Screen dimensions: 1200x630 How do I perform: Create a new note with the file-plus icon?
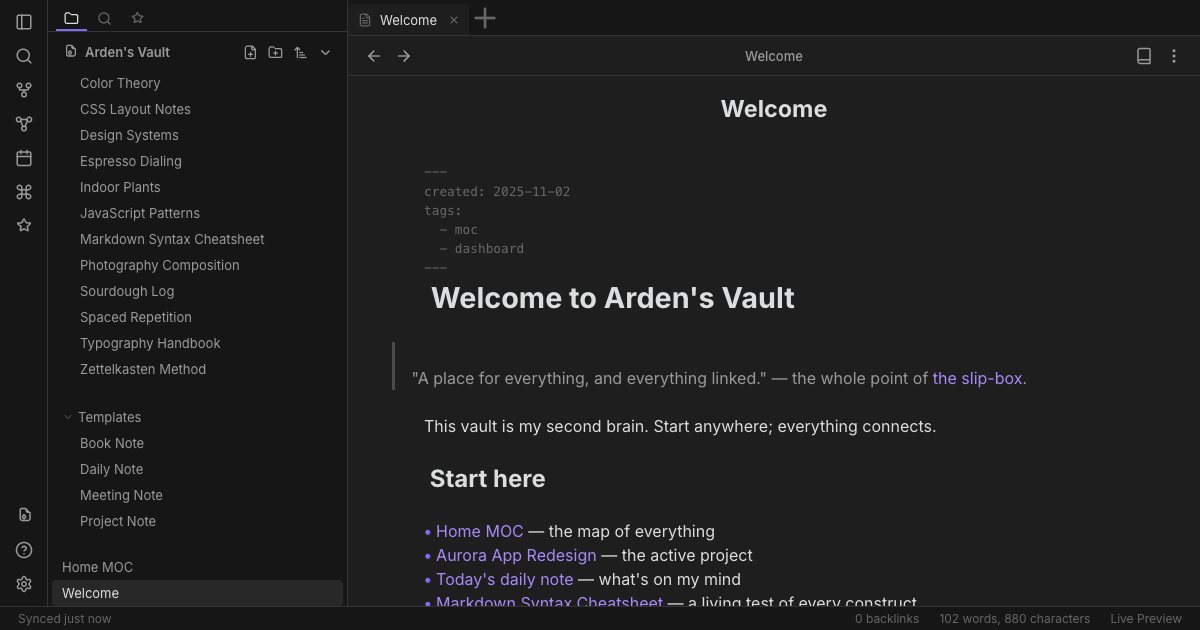(250, 52)
